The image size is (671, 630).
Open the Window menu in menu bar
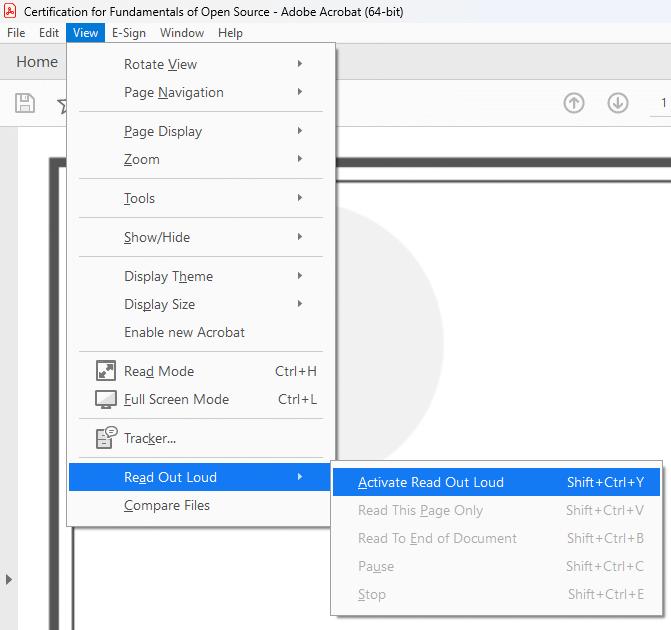(181, 33)
